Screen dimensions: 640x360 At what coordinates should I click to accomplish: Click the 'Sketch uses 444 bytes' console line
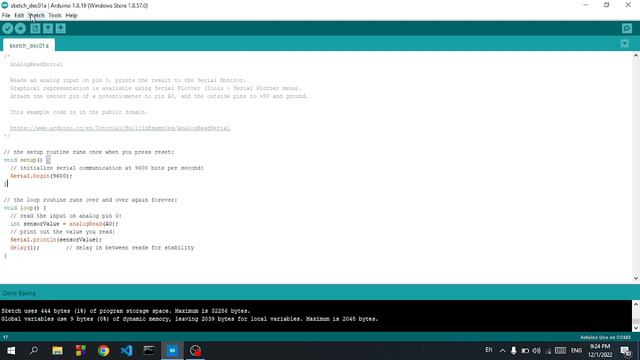(126, 311)
